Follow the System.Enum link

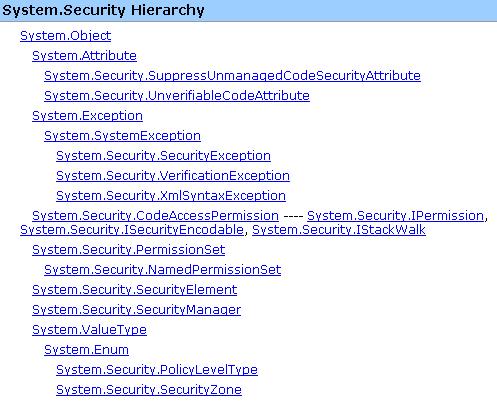pos(86,350)
